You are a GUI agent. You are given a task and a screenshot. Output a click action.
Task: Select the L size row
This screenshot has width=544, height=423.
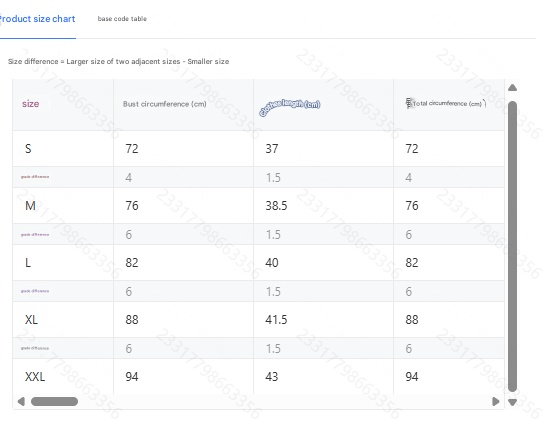click(x=258, y=262)
